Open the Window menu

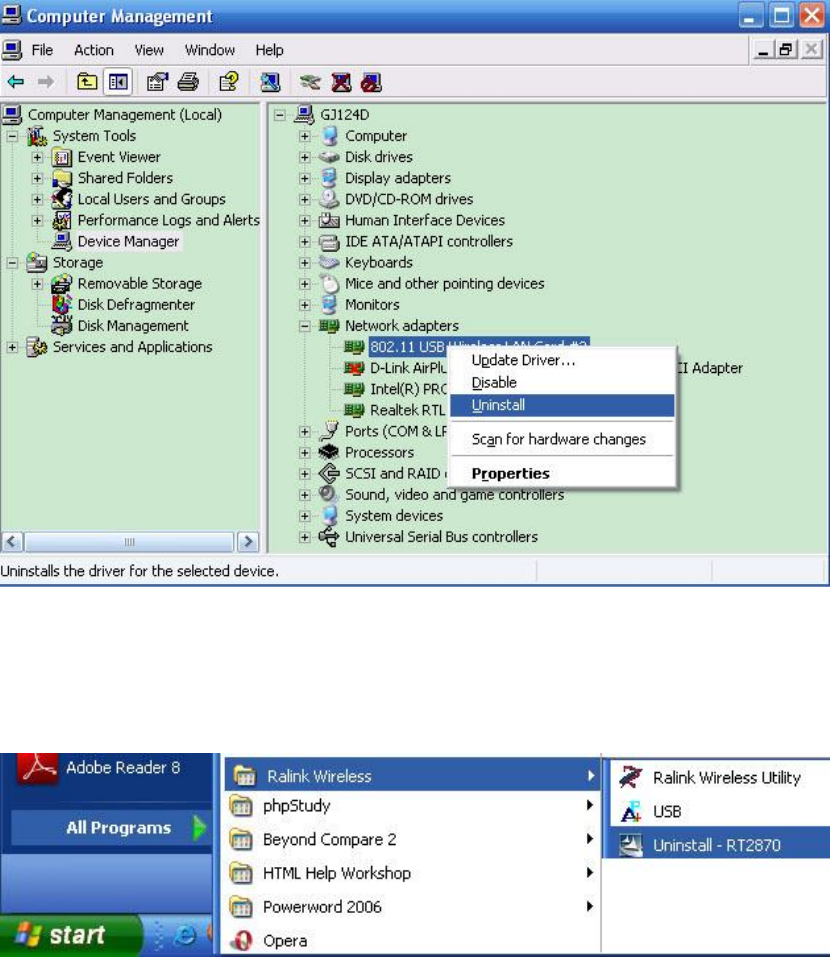209,50
